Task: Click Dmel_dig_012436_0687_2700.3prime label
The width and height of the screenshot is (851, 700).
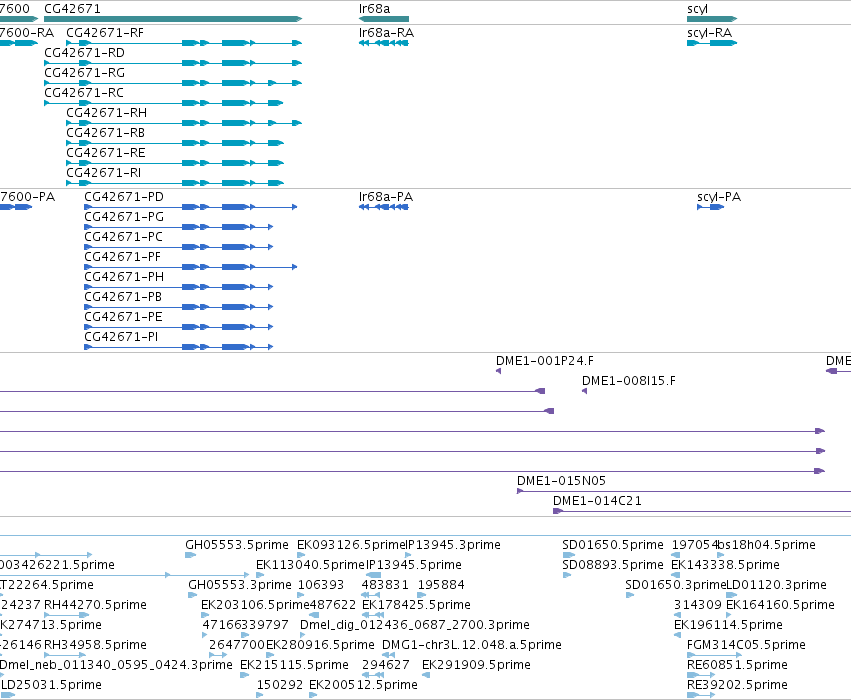Action: pos(415,625)
